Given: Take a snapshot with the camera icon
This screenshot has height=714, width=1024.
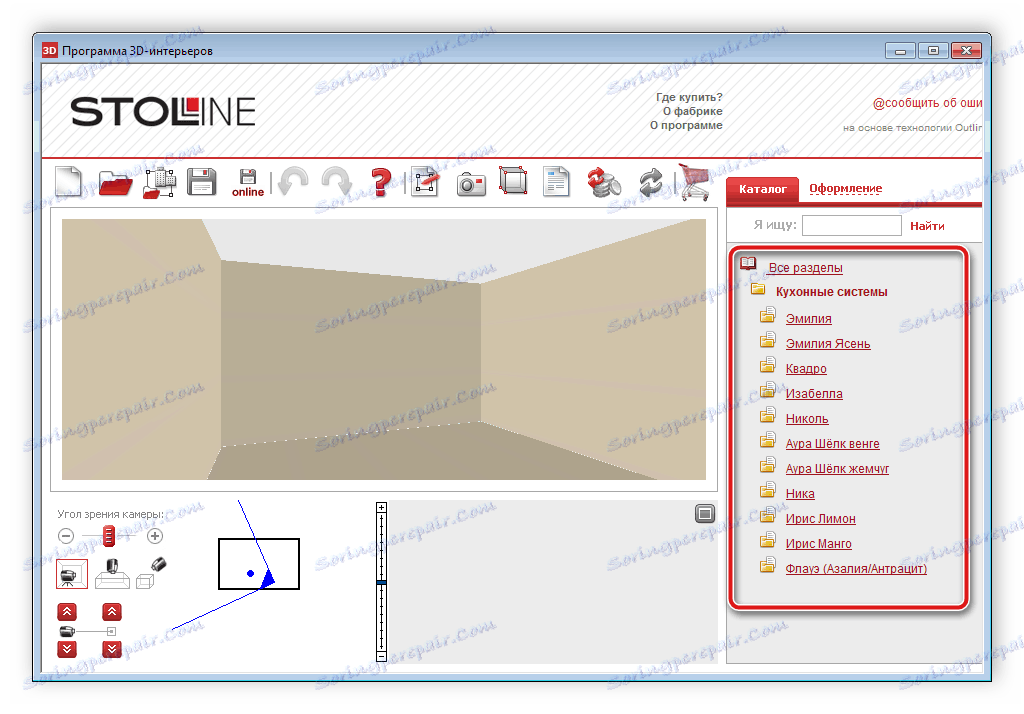Looking at the screenshot, I should pyautogui.click(x=471, y=184).
